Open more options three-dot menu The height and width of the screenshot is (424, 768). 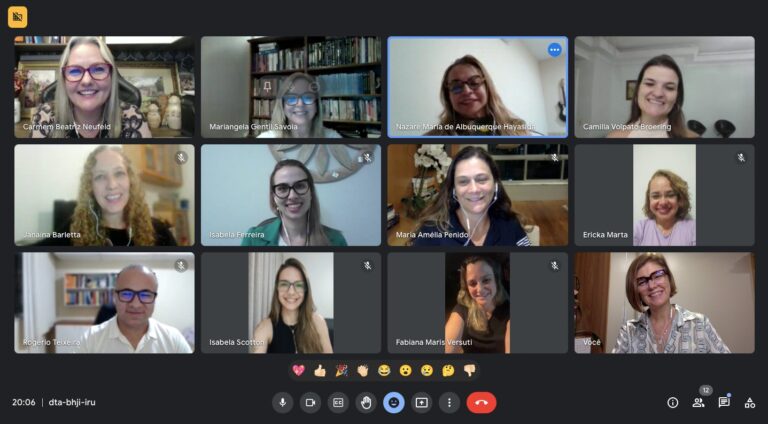point(449,402)
